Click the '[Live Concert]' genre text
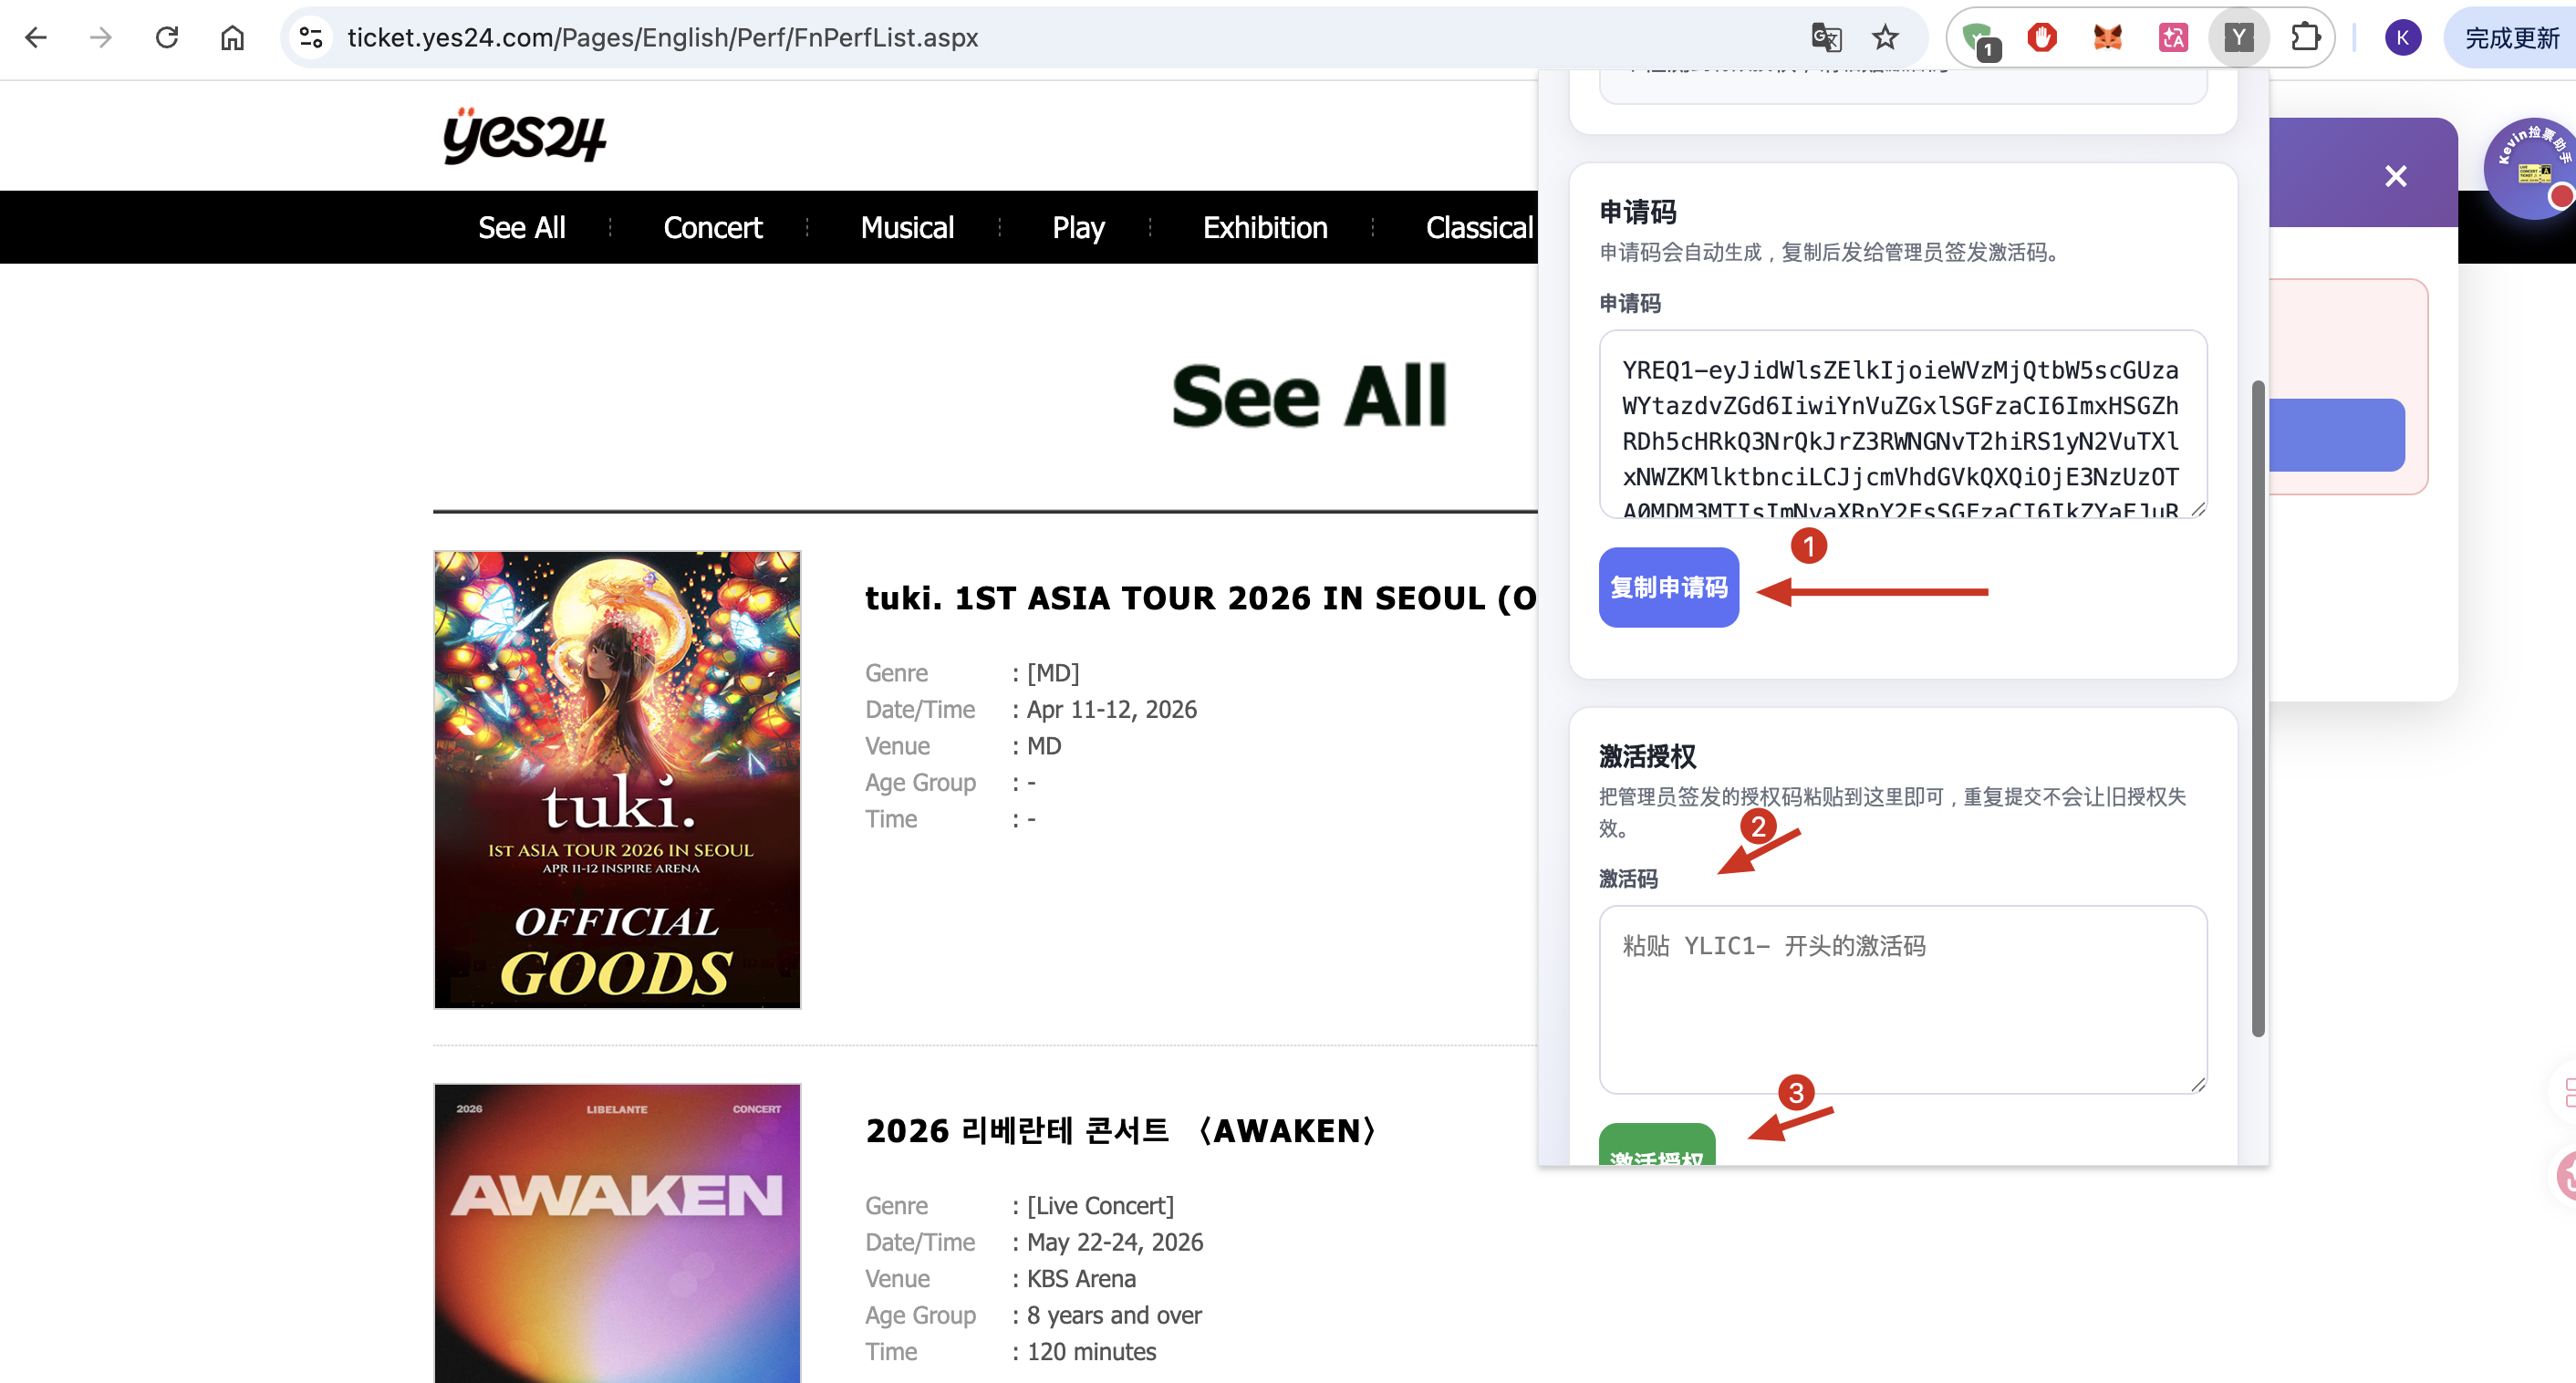Viewport: 2576px width, 1383px height. (x=1100, y=1205)
